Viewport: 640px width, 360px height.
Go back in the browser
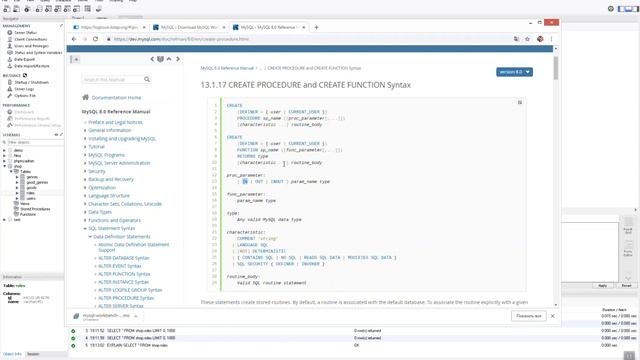(x=74, y=39)
